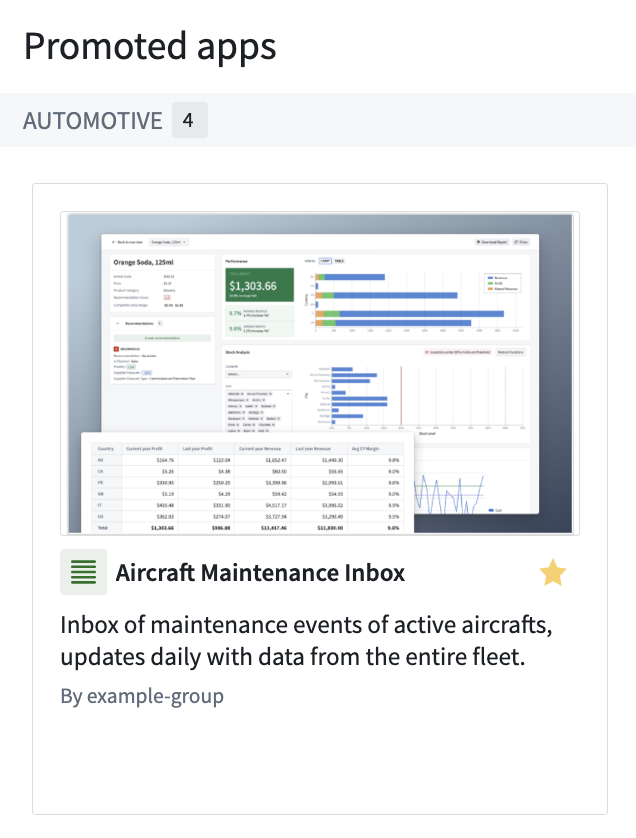The image size is (636, 838).
Task: Click the green list app icon
Action: pyautogui.click(x=83, y=572)
